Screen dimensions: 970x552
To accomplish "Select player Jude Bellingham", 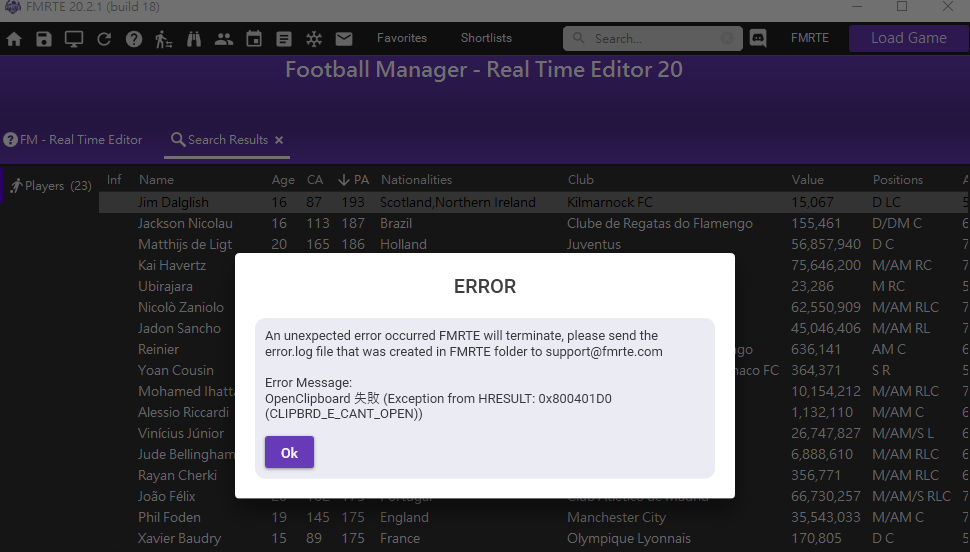I will click(x=186, y=455).
